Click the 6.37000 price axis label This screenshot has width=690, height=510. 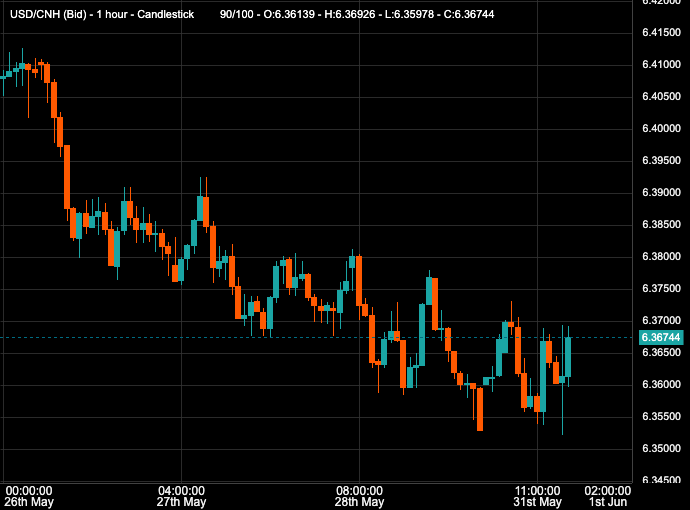pos(661,320)
